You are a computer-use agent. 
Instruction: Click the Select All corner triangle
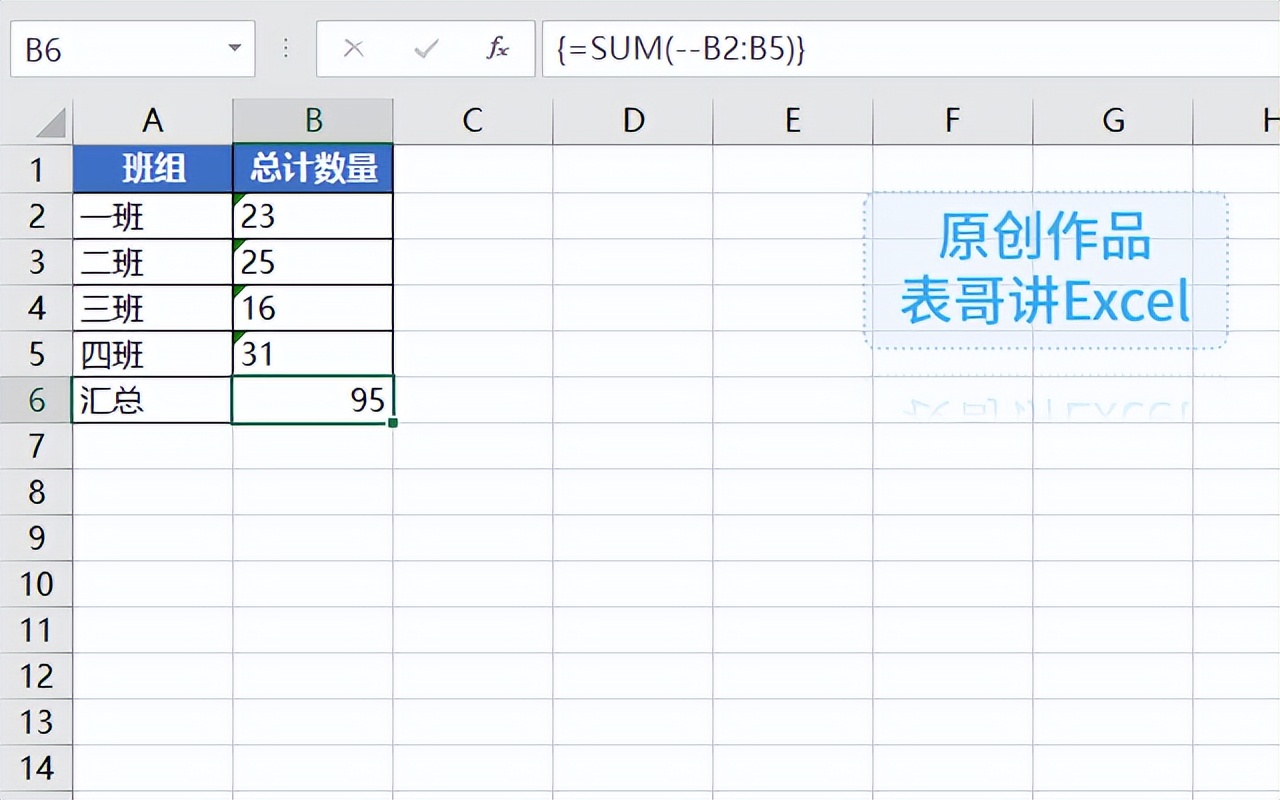(x=50, y=123)
